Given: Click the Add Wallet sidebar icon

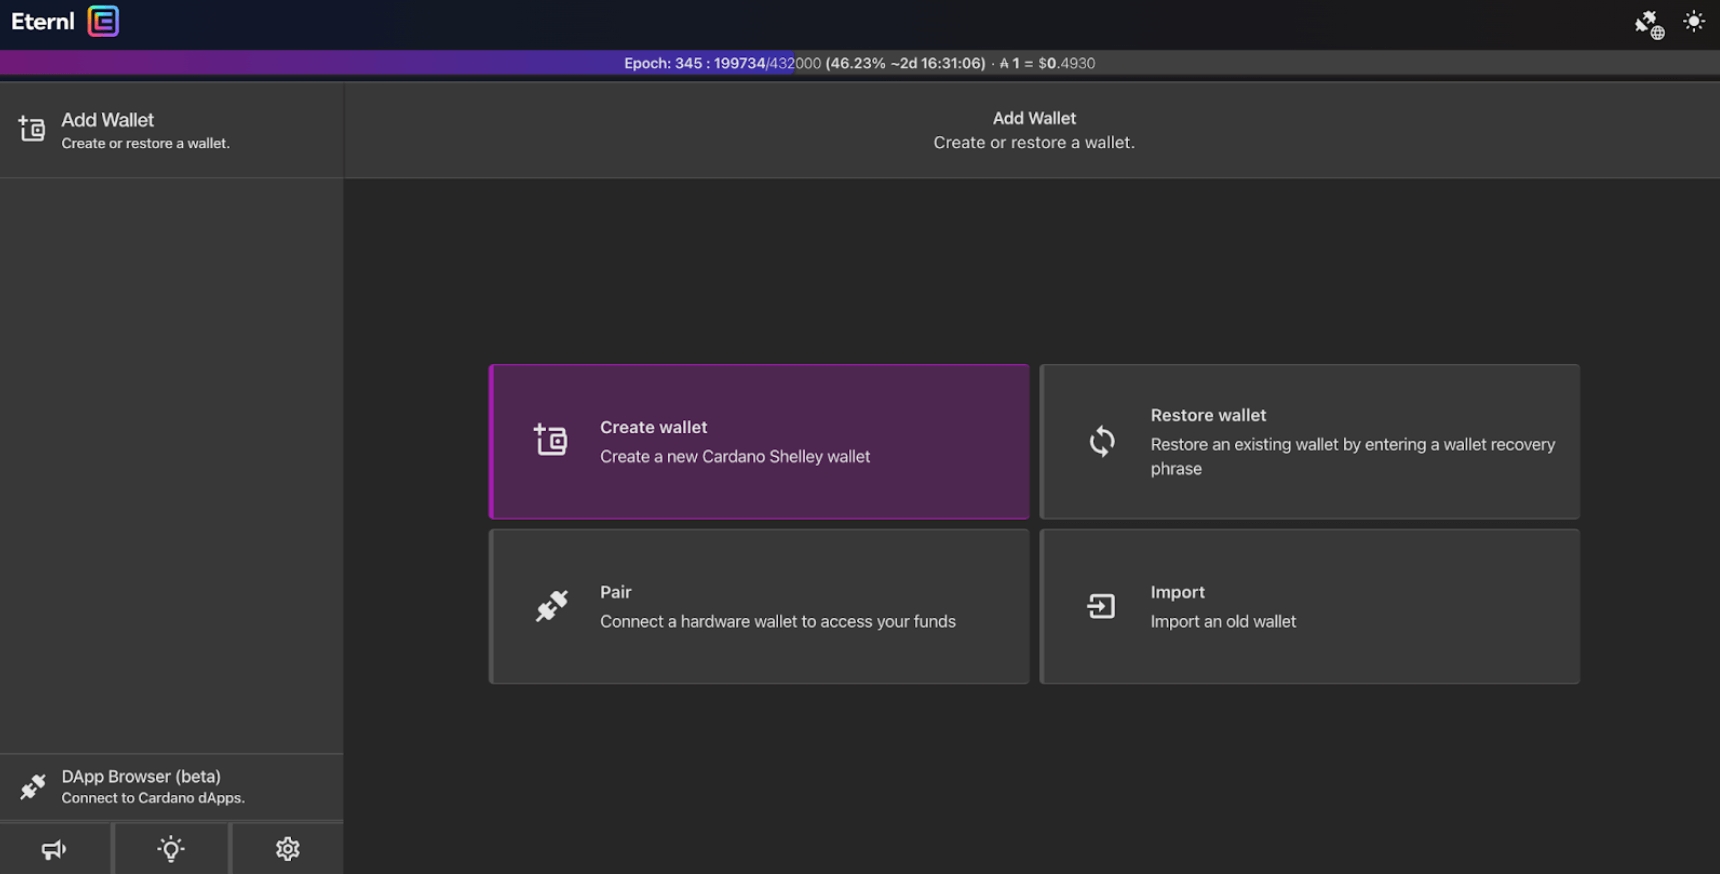Looking at the screenshot, I should 32,129.
